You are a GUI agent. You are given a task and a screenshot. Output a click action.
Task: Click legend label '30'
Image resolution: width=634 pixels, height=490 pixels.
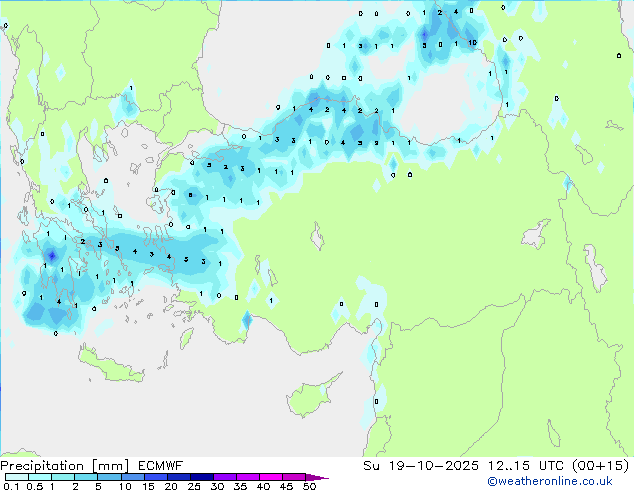[217, 486]
